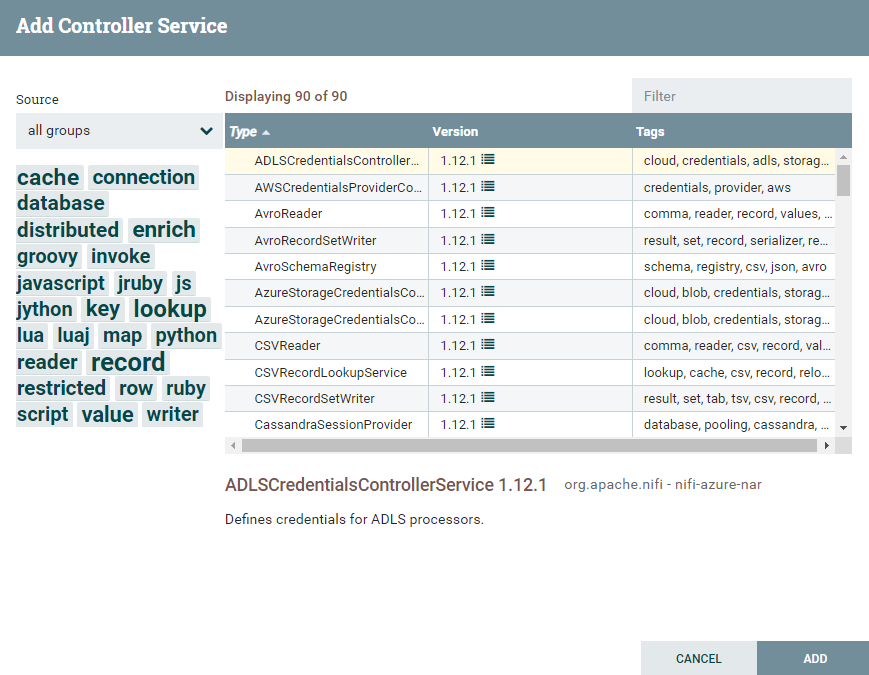Sort by Type column ascending arrow
The height and width of the screenshot is (675, 869).
pyautogui.click(x=266, y=132)
